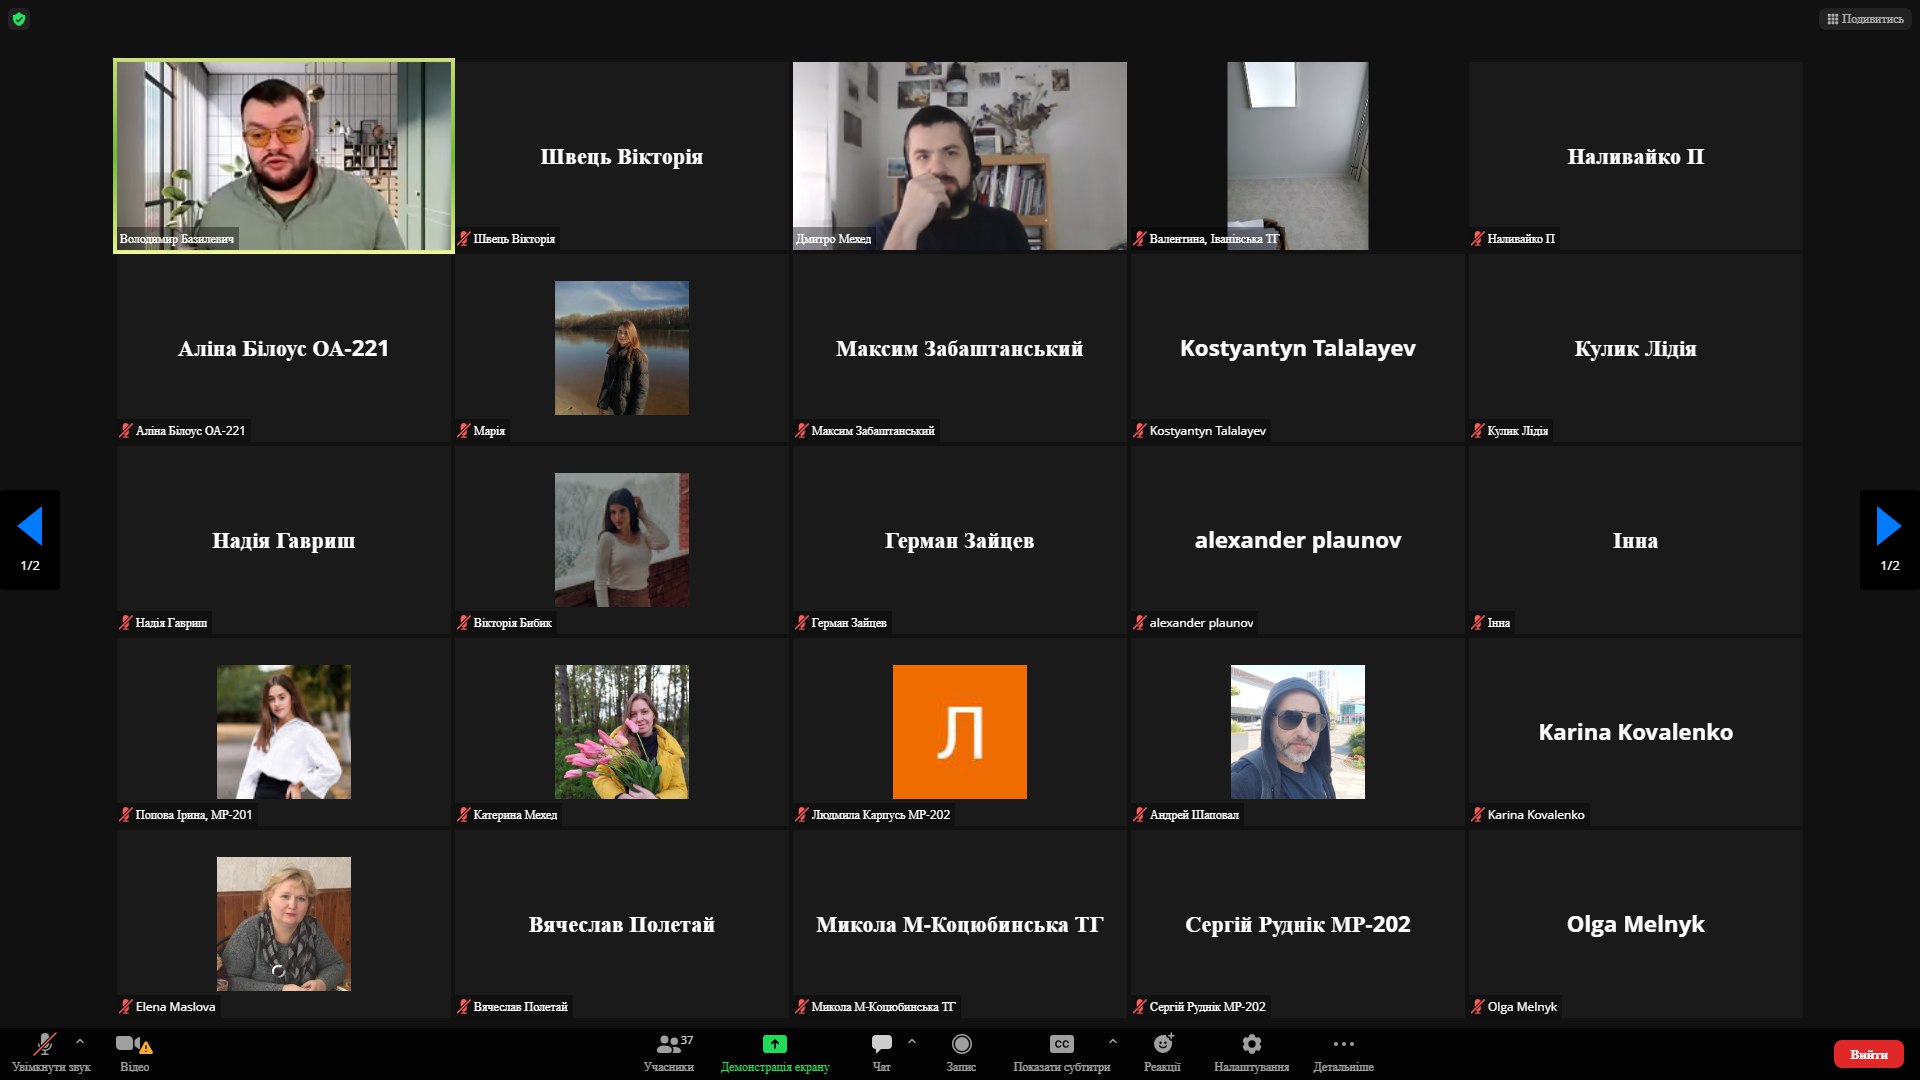Select Дмитро Мехед video tile
The width and height of the screenshot is (1920, 1080).
tap(959, 156)
